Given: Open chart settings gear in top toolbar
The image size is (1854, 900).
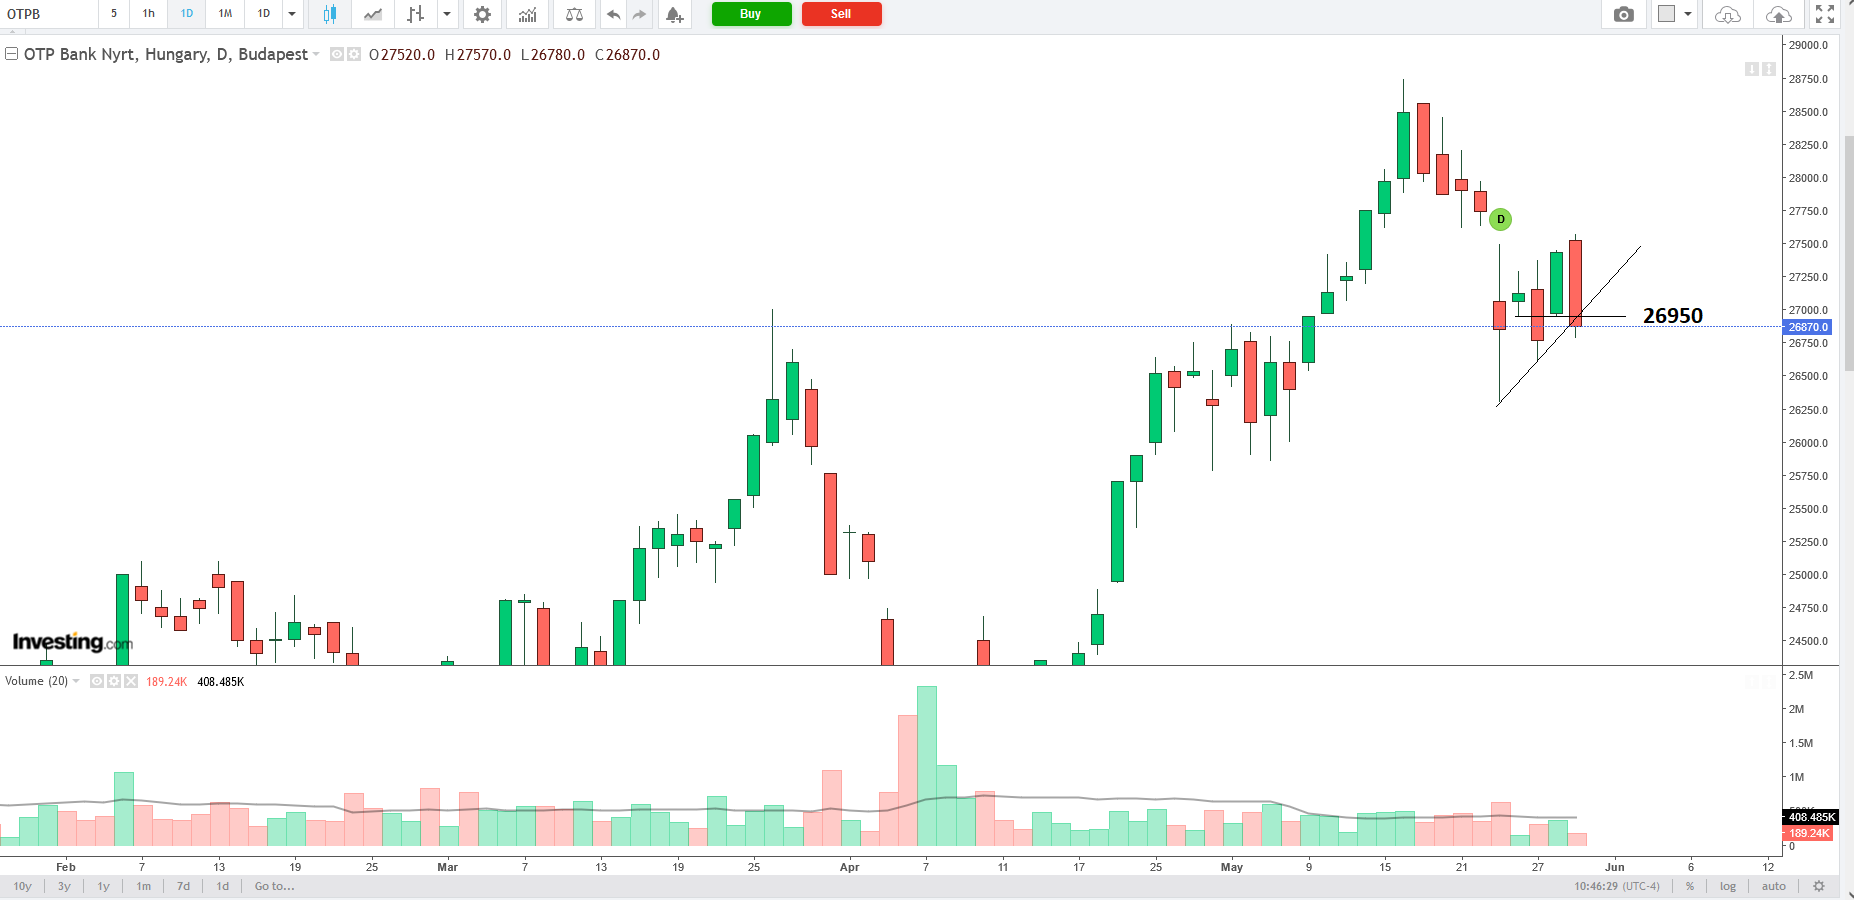Looking at the screenshot, I should tap(482, 14).
